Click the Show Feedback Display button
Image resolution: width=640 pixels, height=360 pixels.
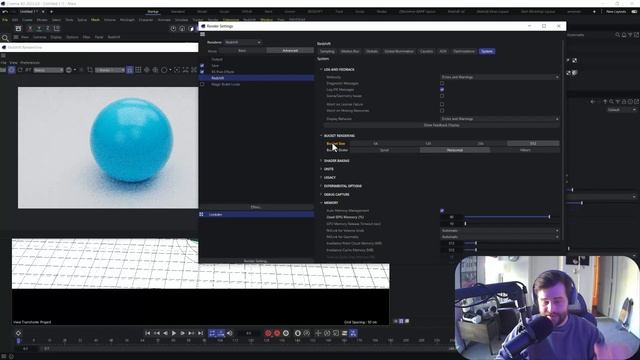441,125
